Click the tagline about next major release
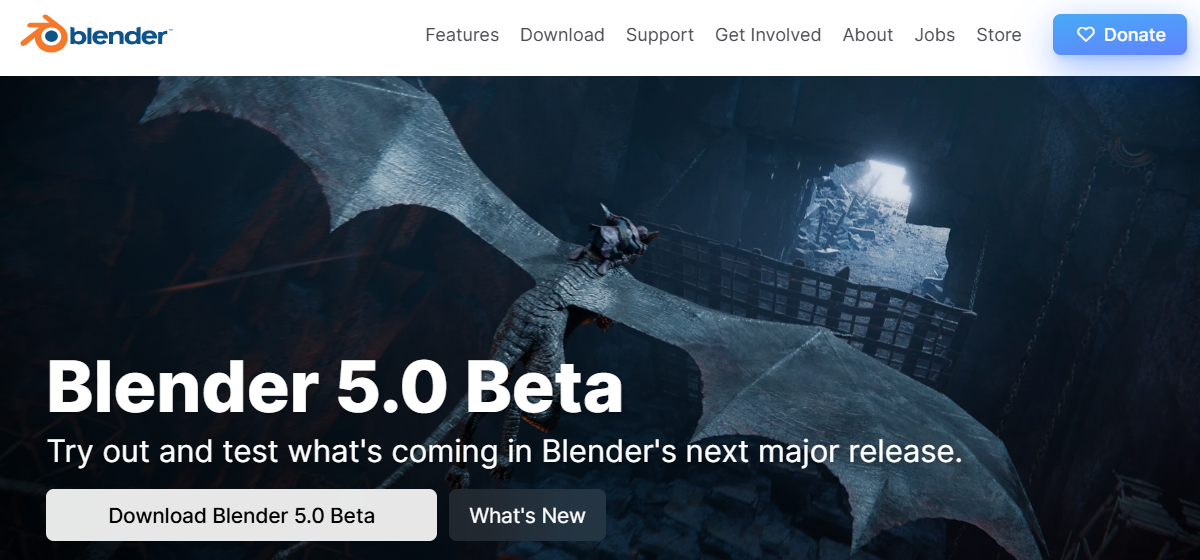Screen dimensions: 1200x560 (505, 452)
